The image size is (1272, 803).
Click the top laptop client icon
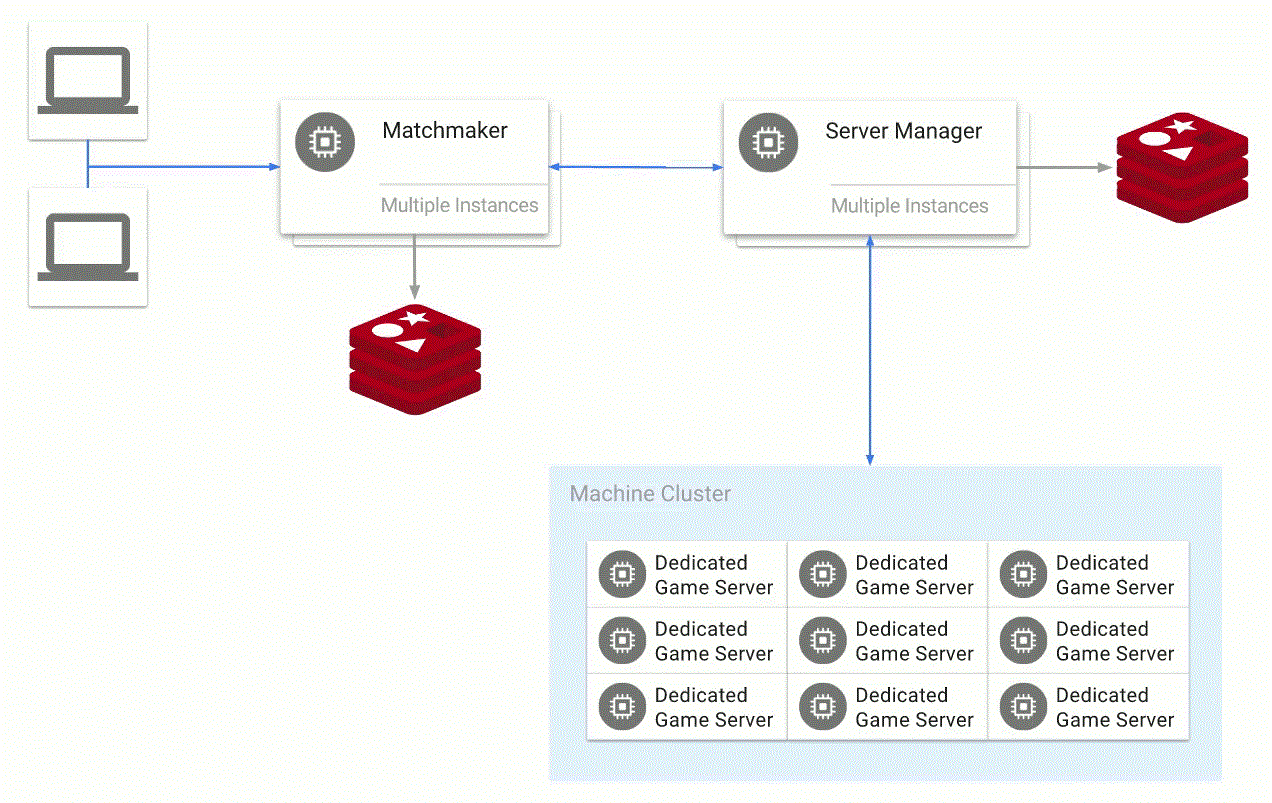tap(87, 78)
